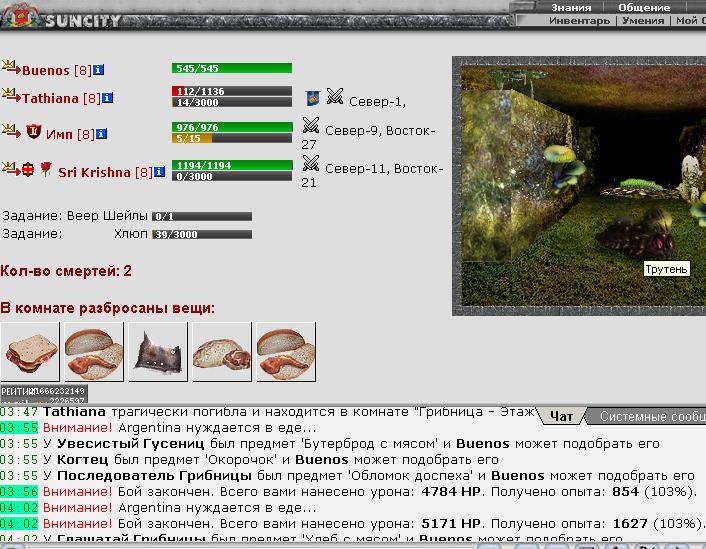Click the crossed swords icon near Север-1
The height and width of the screenshot is (549, 706).
[335, 96]
